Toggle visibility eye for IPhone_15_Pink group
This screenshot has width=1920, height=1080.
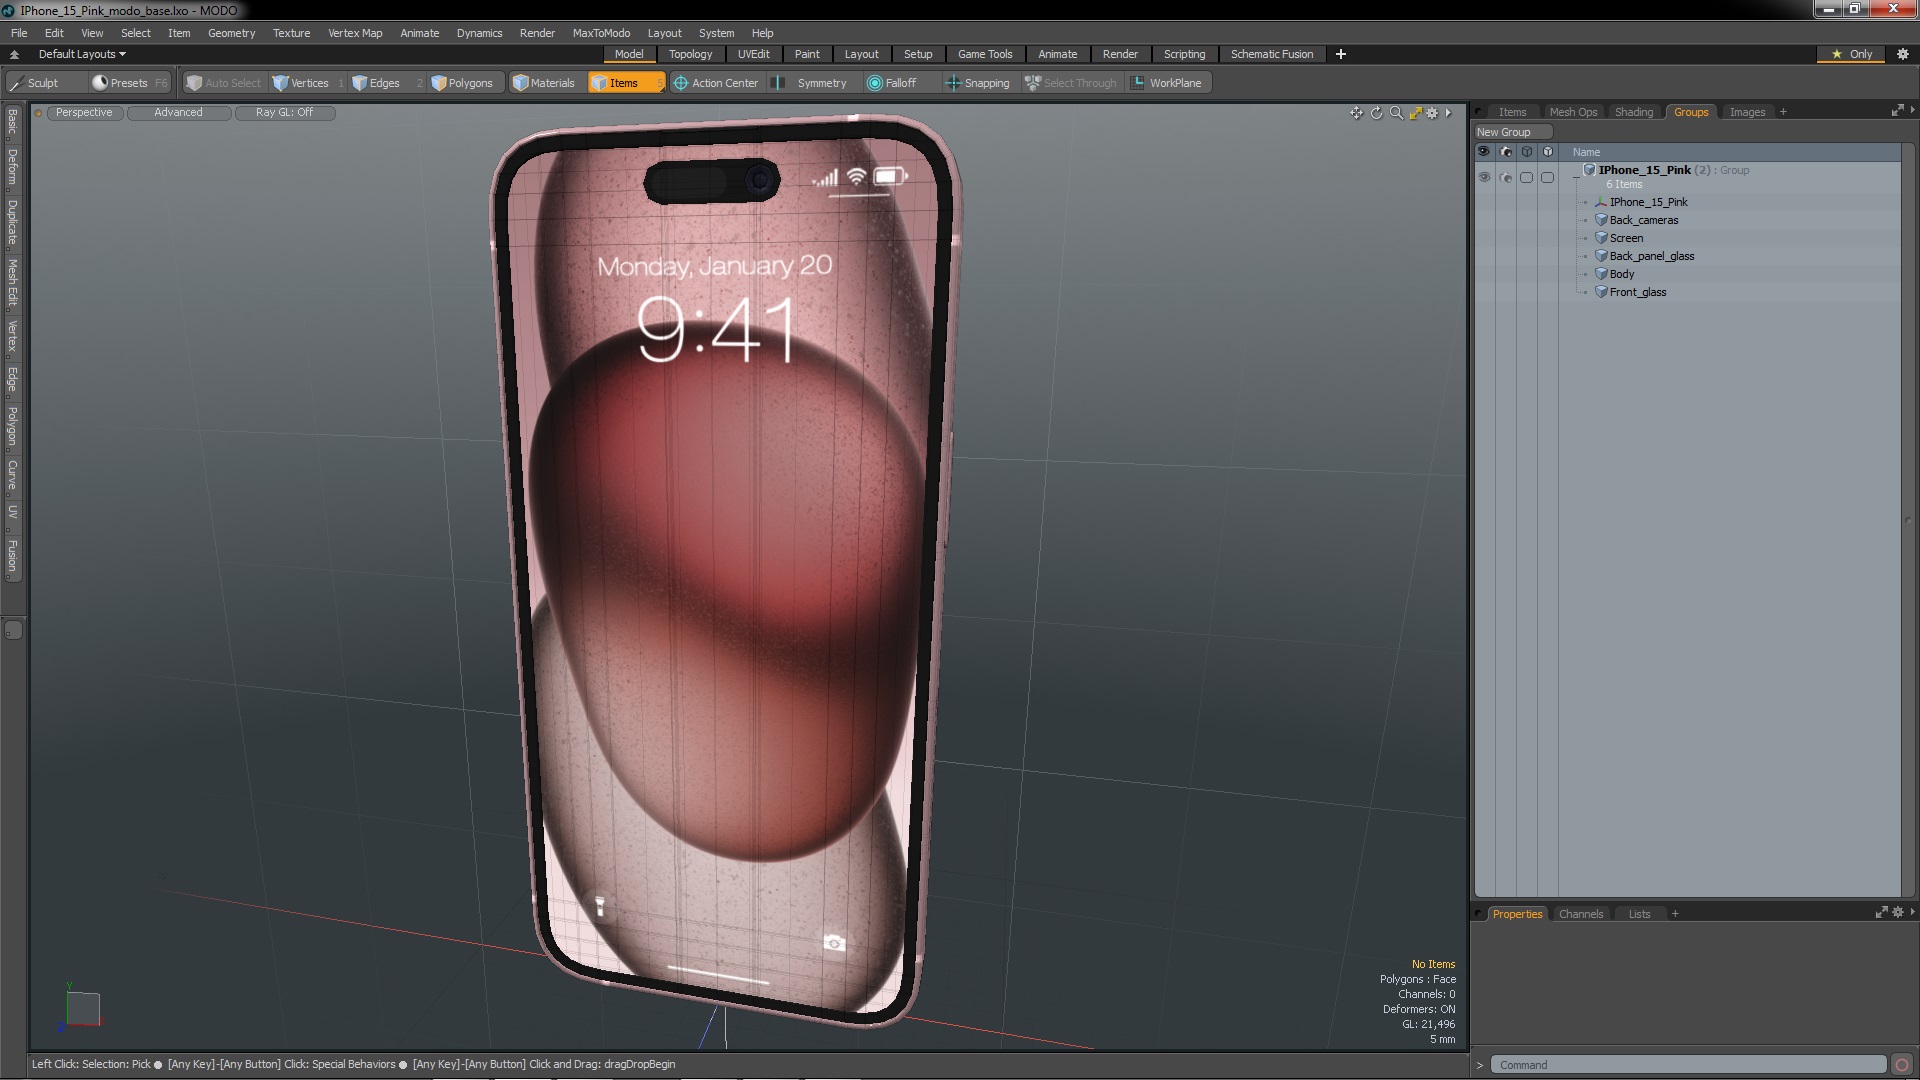click(x=1484, y=177)
